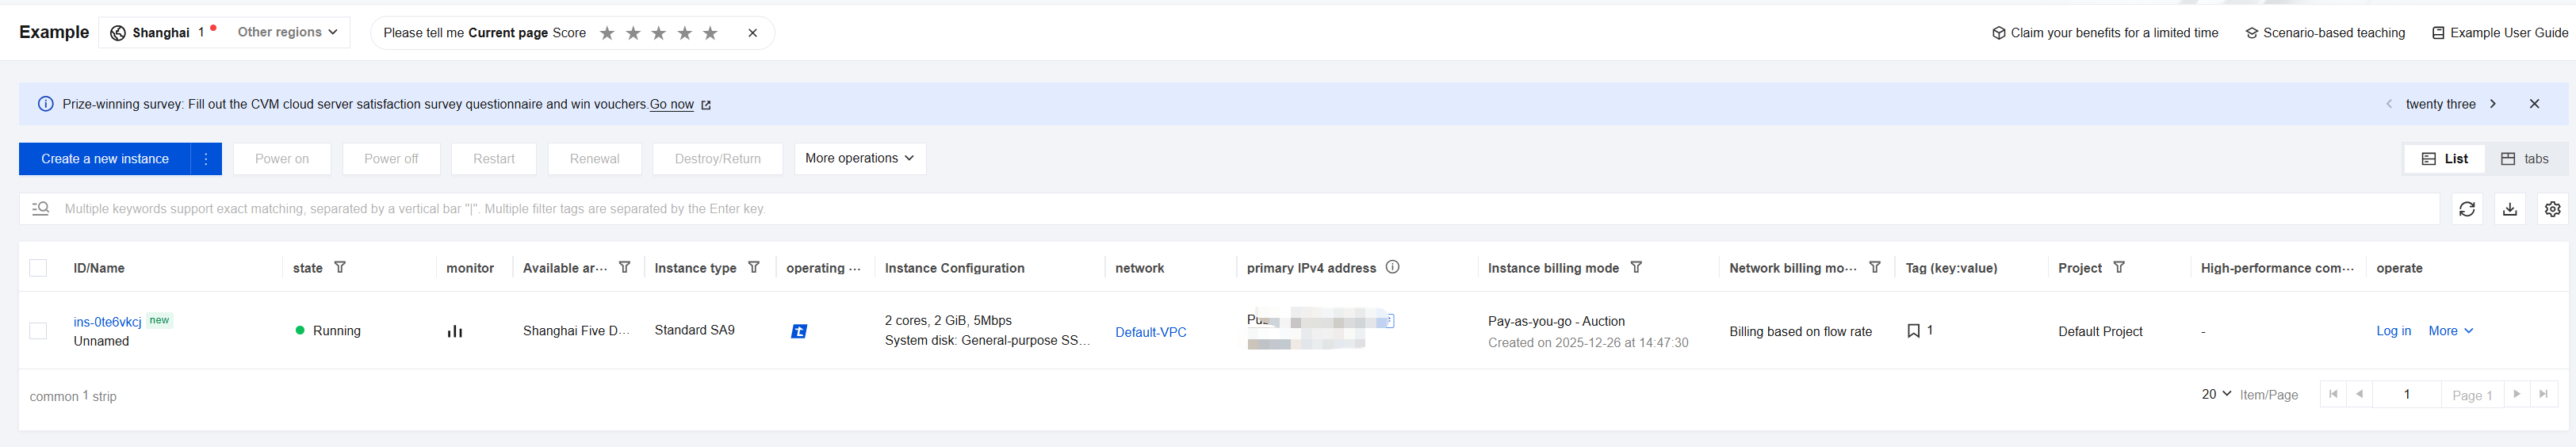Toggle the select-all checkbox in the header
Viewport: 2576px width, 447px height.
[38, 268]
